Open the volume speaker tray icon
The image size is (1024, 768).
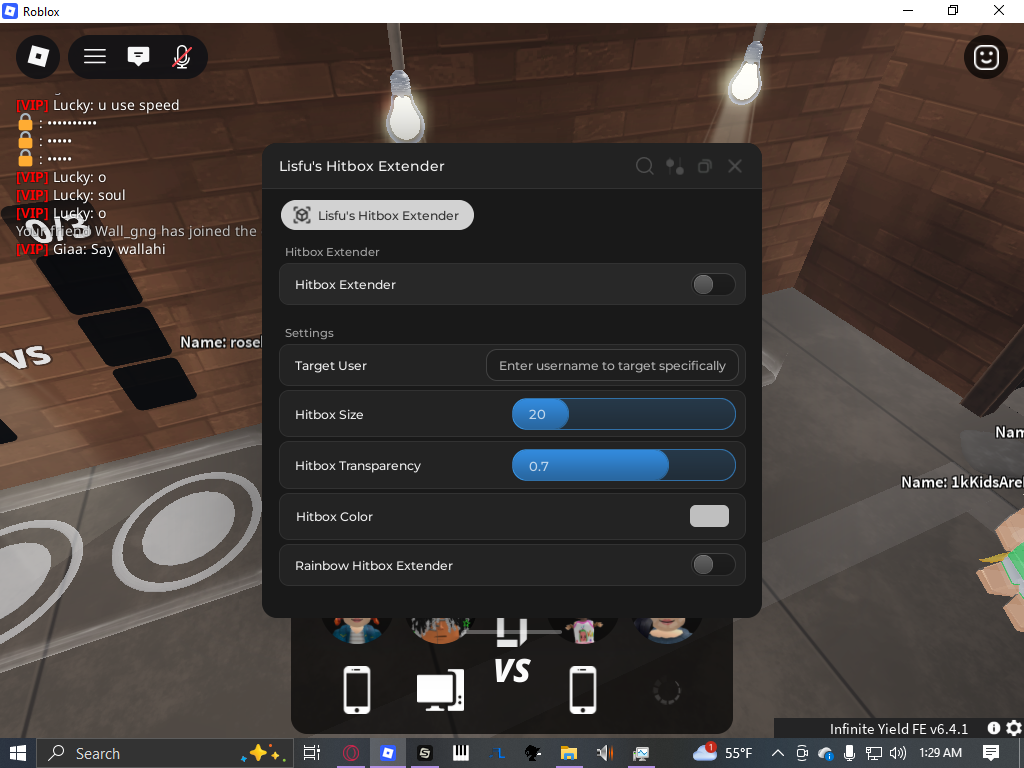click(x=898, y=753)
